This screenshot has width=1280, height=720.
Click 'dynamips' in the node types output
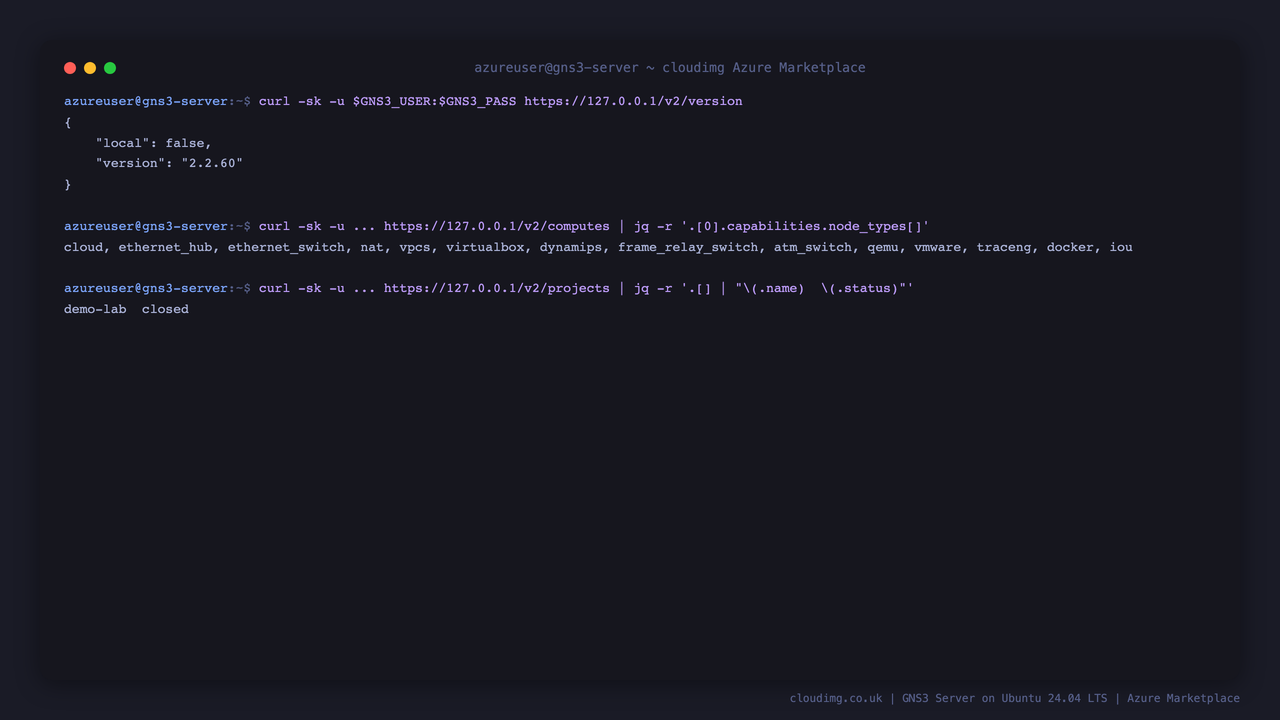point(571,247)
